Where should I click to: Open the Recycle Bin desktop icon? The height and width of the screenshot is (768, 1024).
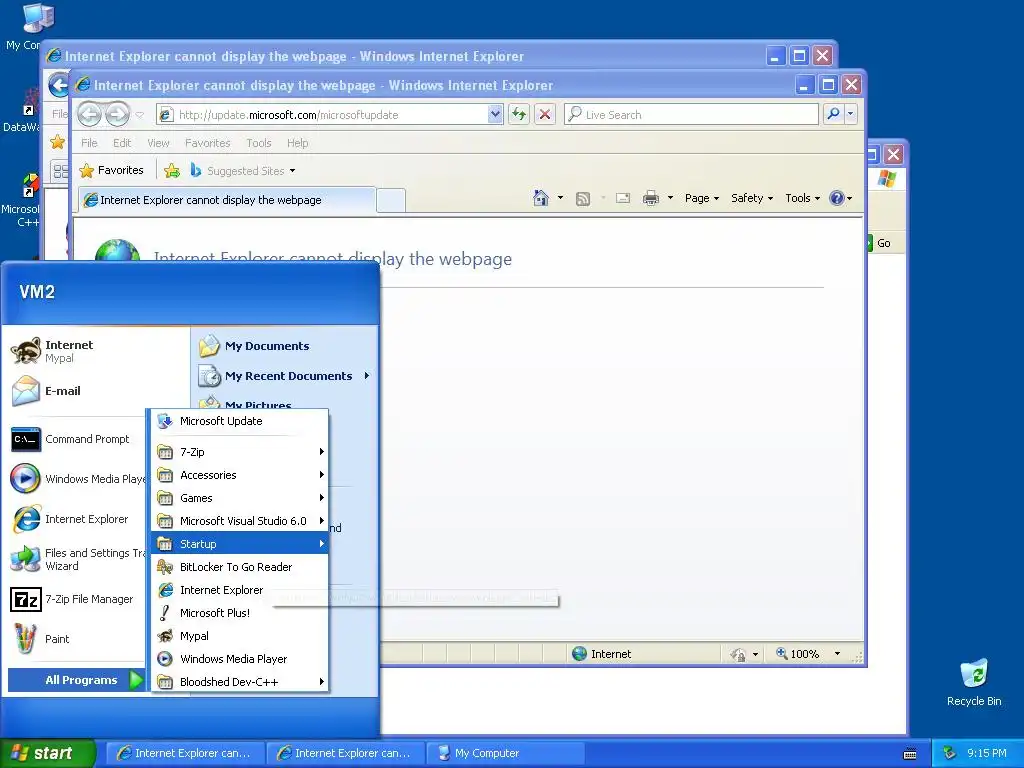pyautogui.click(x=974, y=683)
